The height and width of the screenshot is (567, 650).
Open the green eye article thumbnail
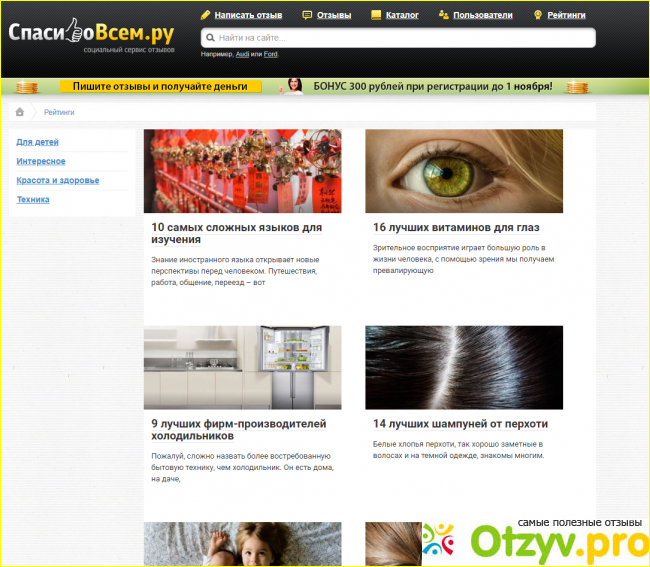[464, 171]
